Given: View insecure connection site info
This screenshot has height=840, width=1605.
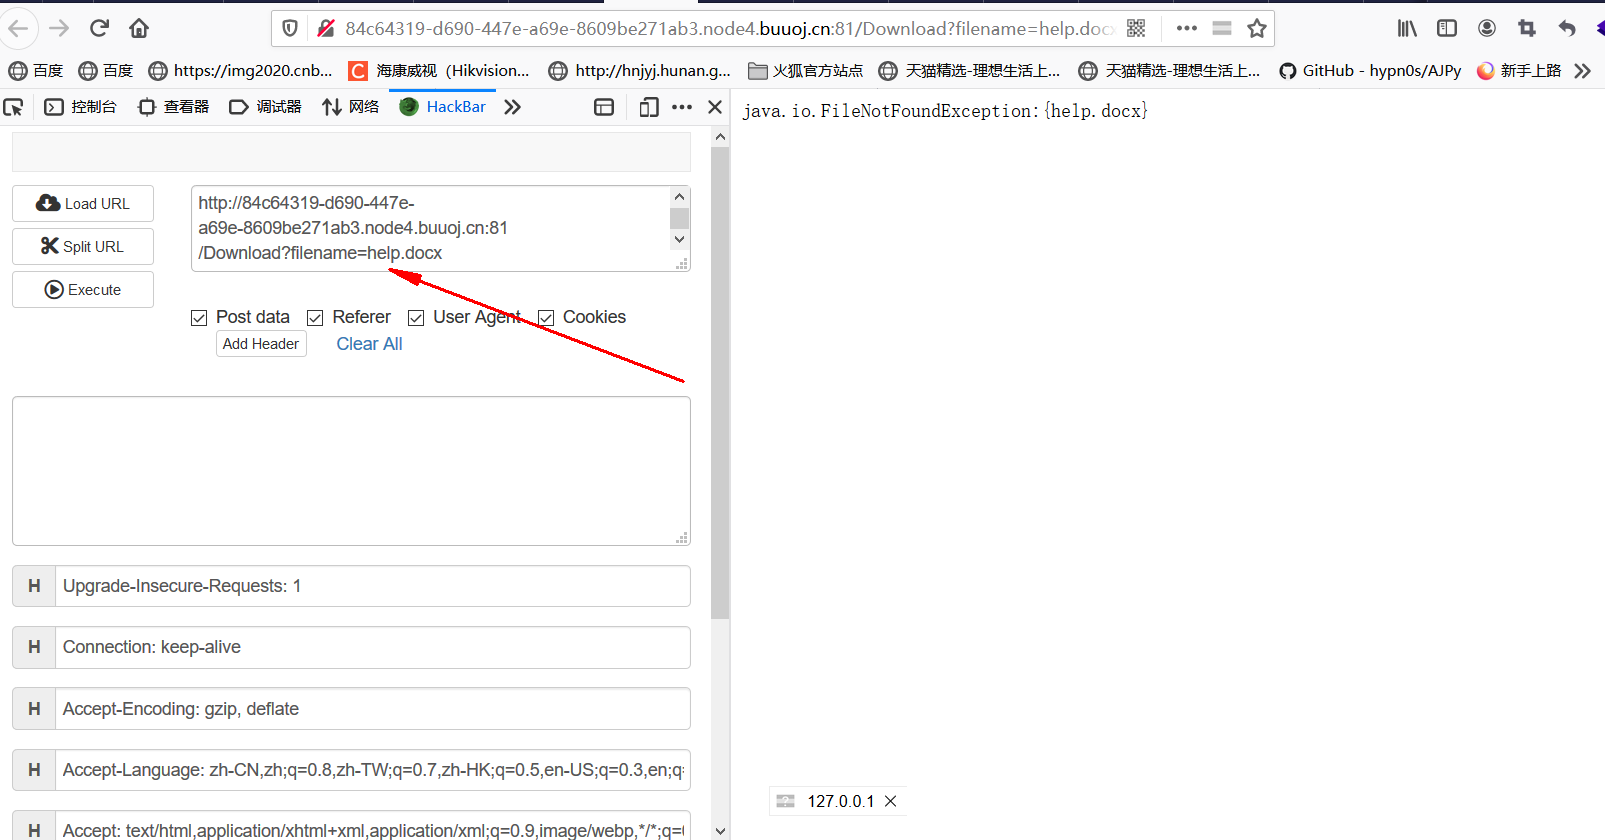Looking at the screenshot, I should pos(325,29).
